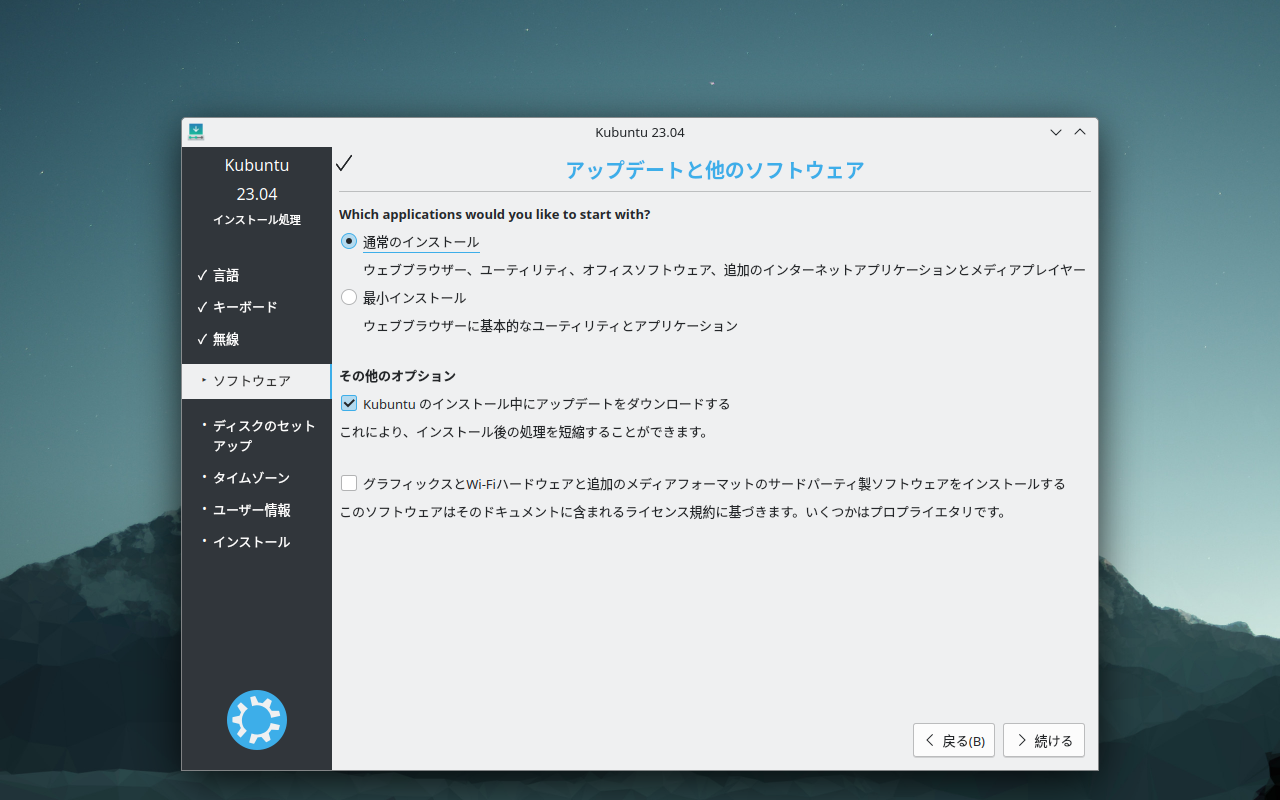Continue with the 続ける button

pyautogui.click(x=1044, y=740)
